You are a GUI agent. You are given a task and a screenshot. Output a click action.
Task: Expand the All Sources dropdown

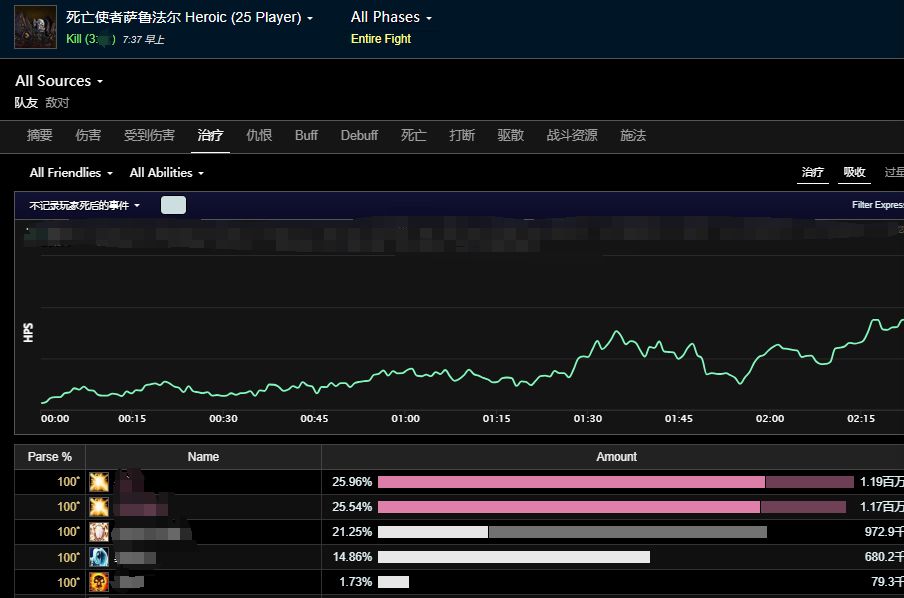coord(59,81)
